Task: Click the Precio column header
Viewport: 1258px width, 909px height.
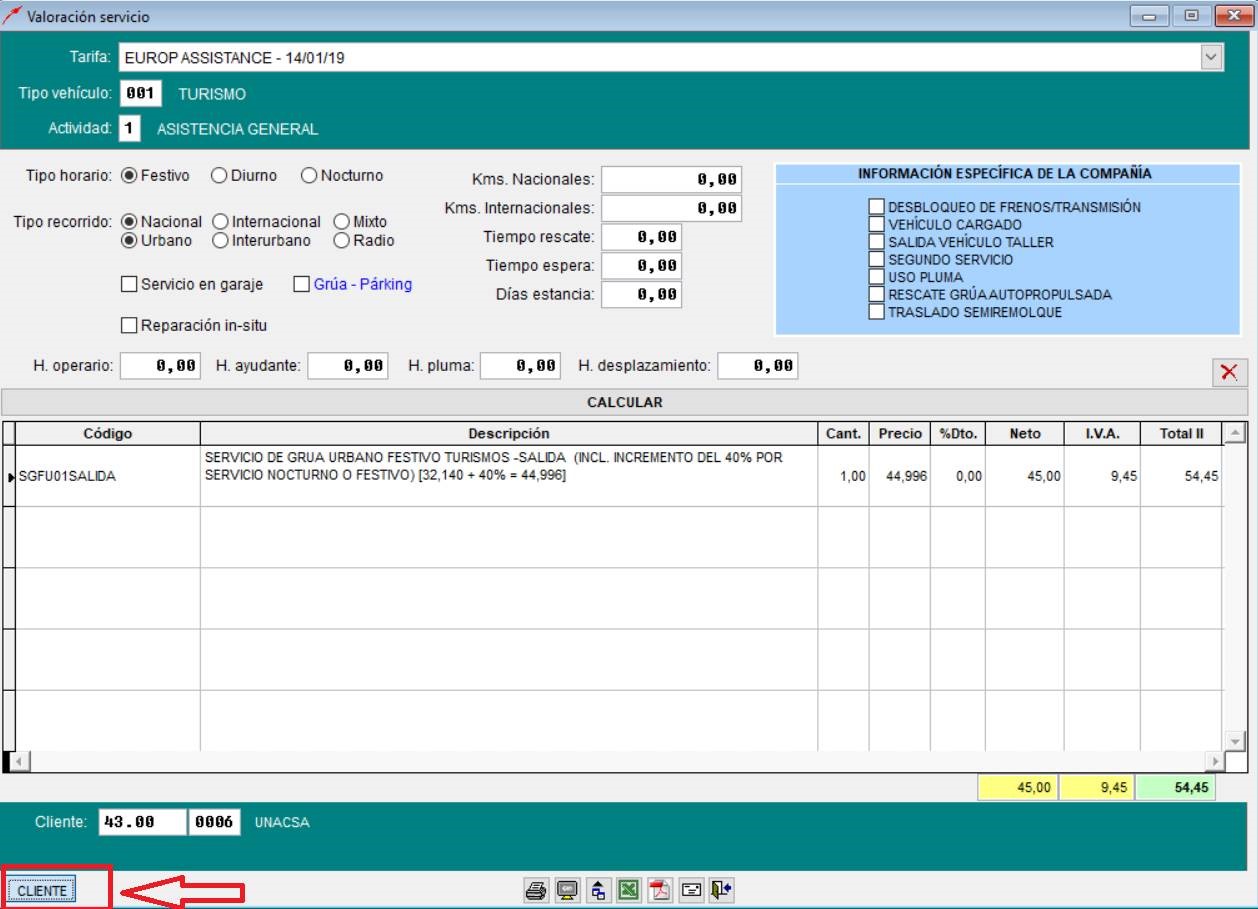Action: pyautogui.click(x=900, y=433)
